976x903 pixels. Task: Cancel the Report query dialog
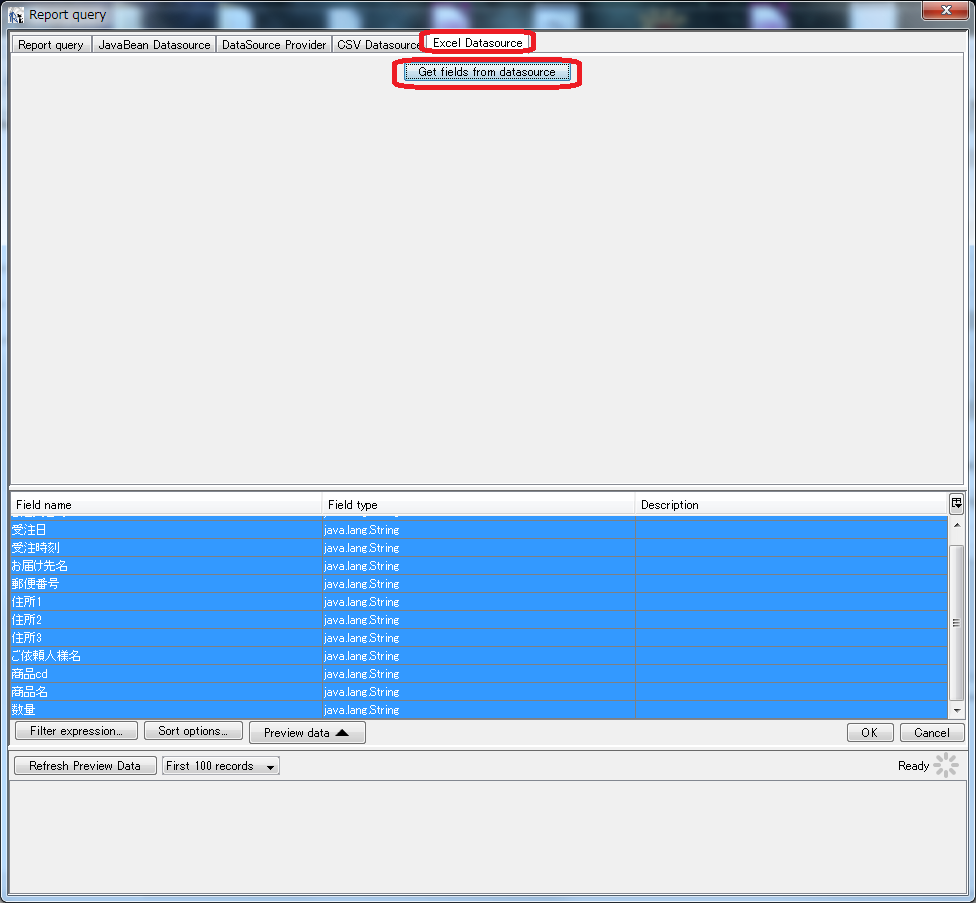[932, 732]
